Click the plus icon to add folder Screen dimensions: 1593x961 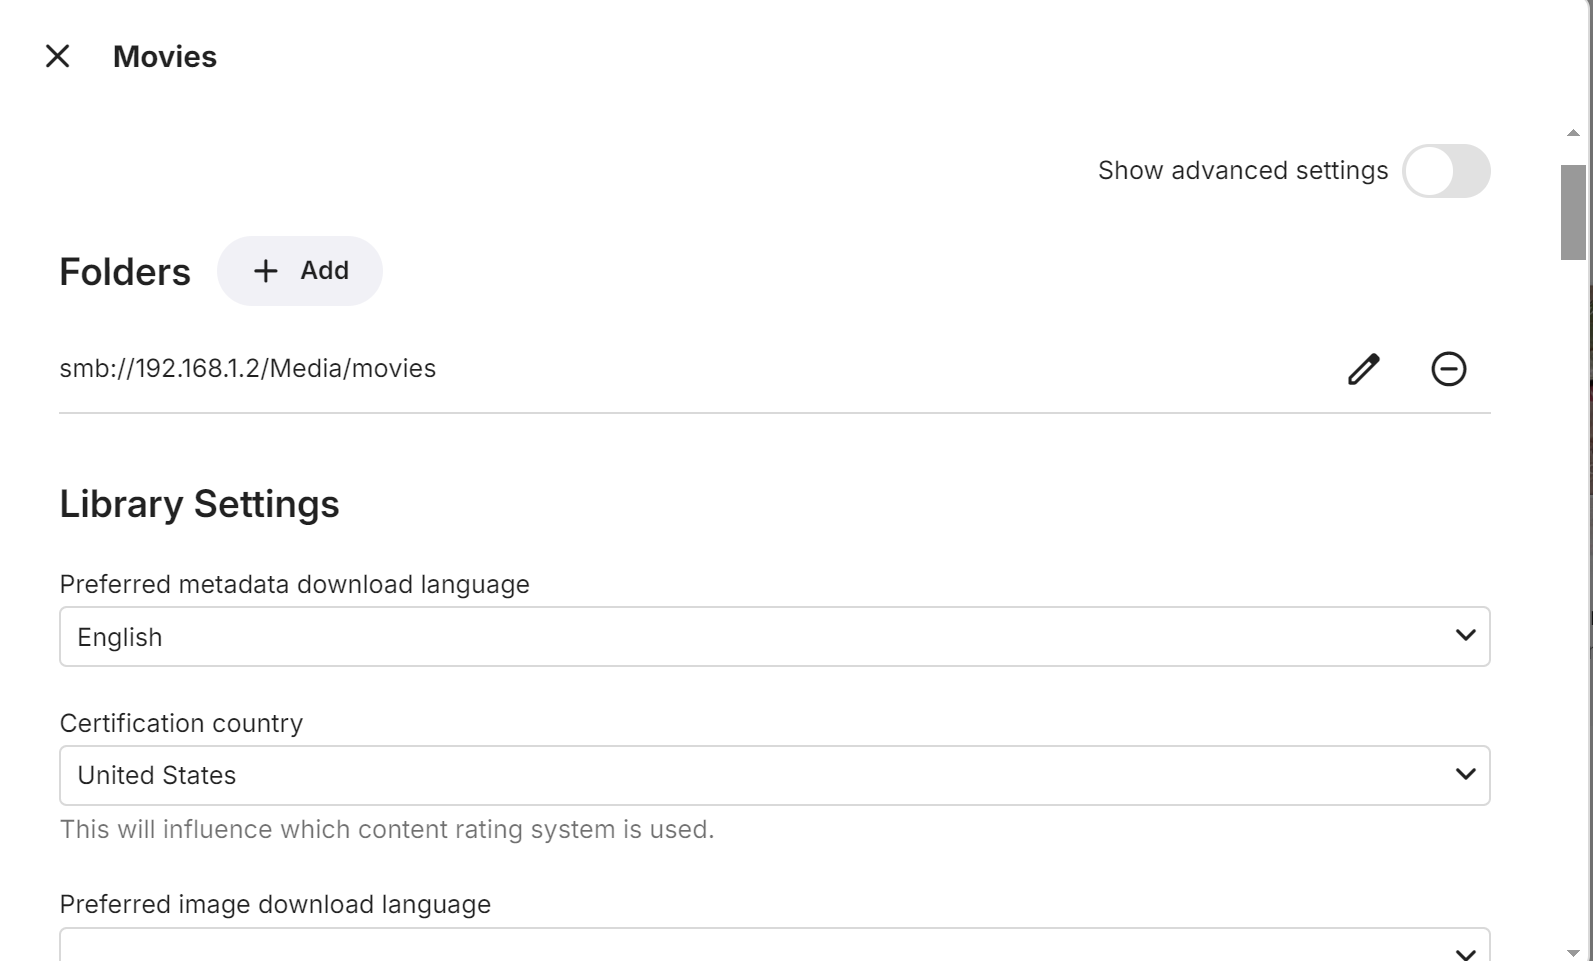tap(265, 271)
